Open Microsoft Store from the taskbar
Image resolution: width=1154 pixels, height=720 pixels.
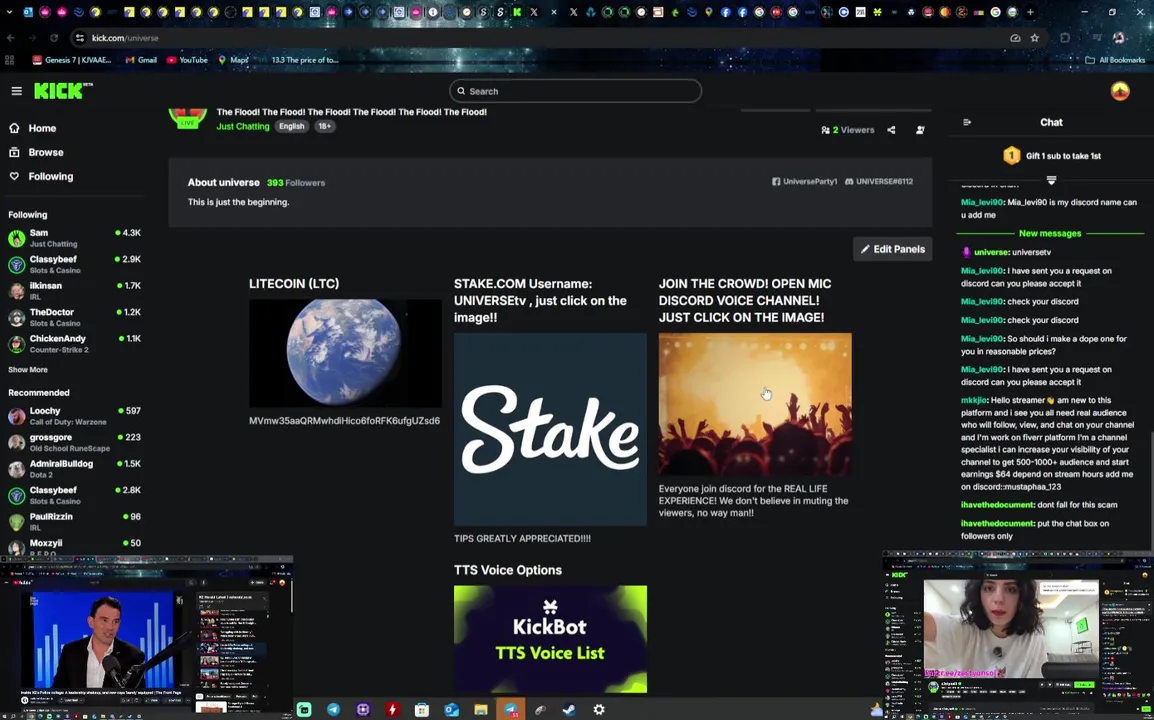pos(422,710)
